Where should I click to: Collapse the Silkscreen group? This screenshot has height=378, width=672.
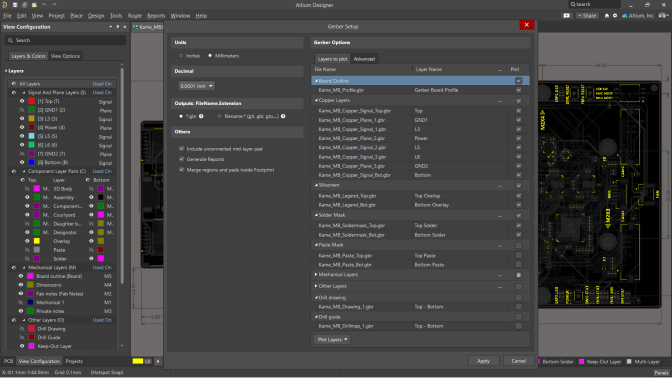[316, 185]
